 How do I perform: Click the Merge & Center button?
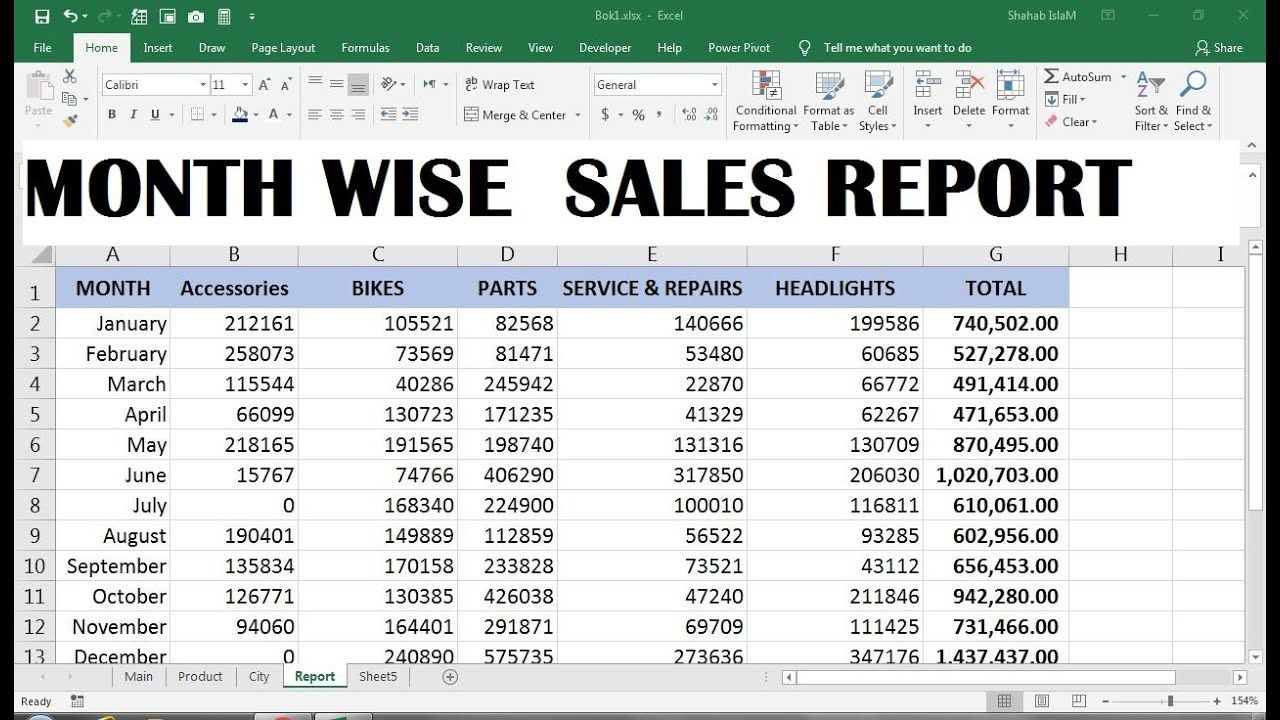516,115
